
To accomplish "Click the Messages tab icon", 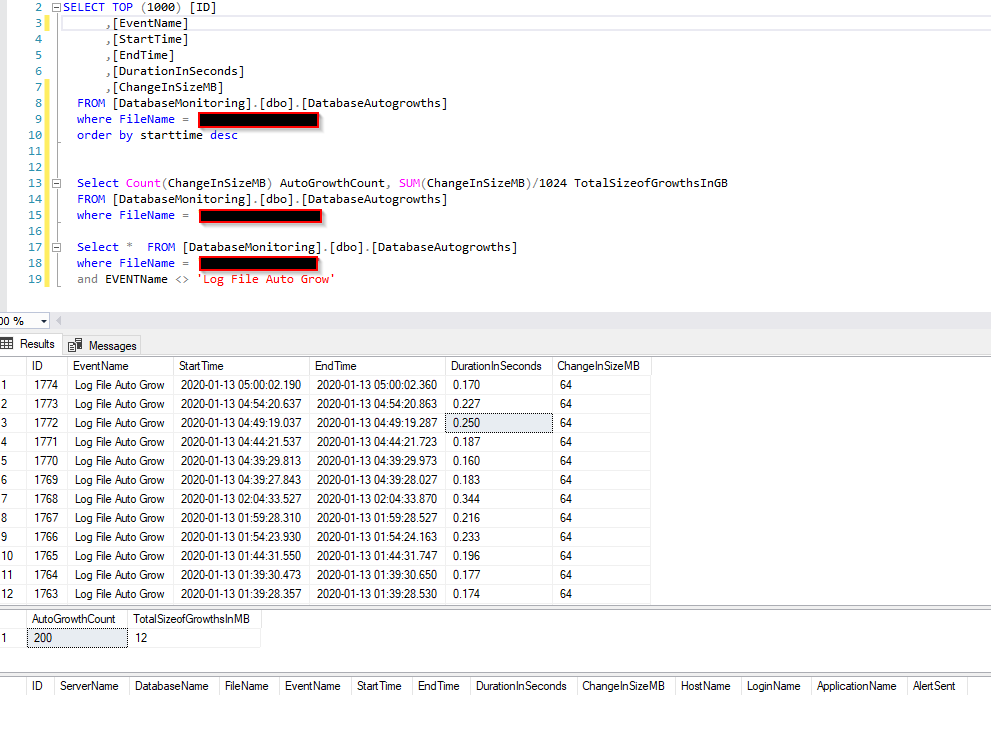I will [x=75, y=345].
